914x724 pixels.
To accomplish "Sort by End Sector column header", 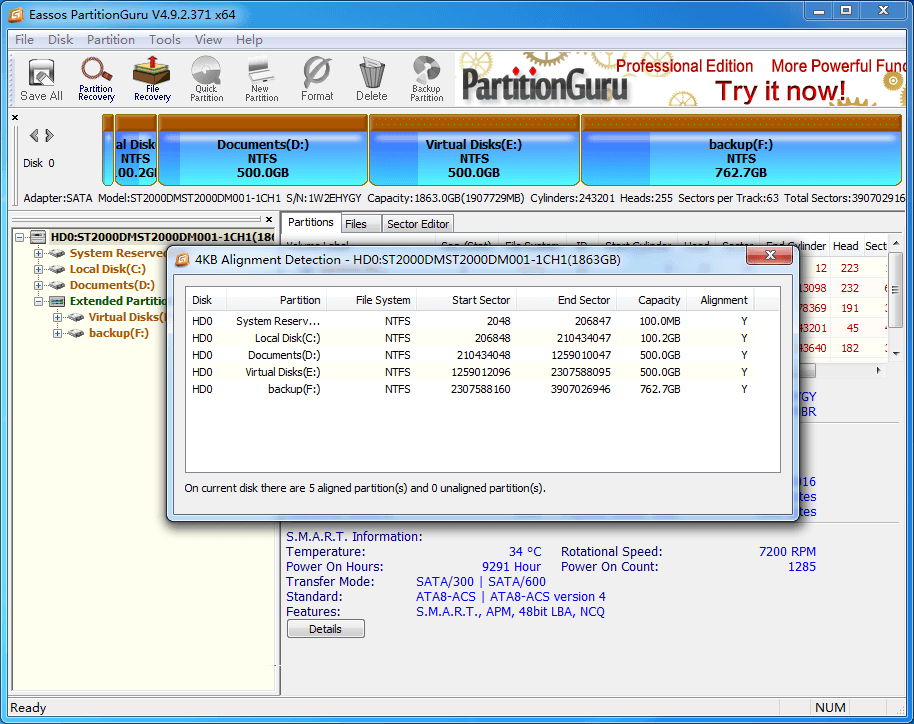I will tap(566, 300).
